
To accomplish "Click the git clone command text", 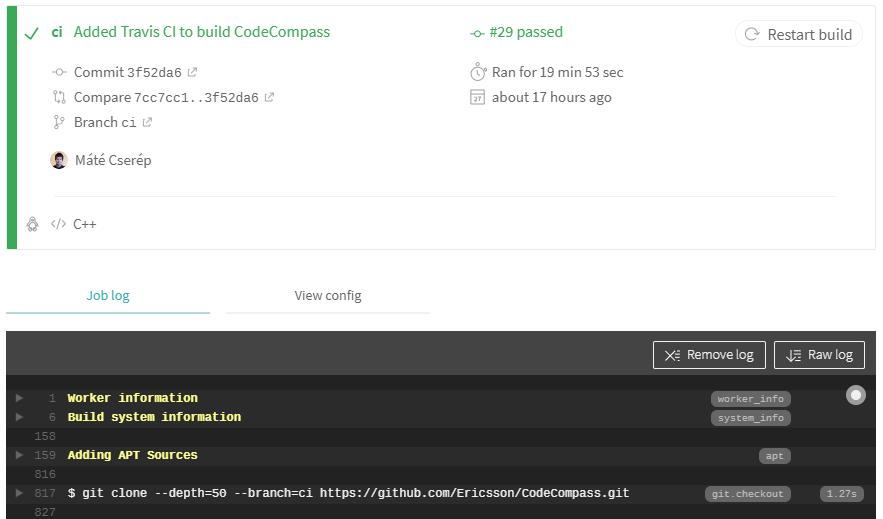I will click(x=348, y=493).
